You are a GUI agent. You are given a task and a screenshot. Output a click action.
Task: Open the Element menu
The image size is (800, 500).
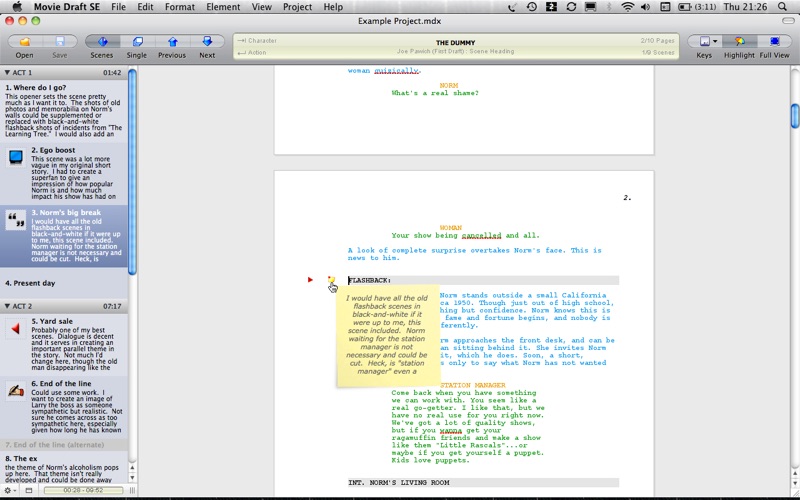223,7
